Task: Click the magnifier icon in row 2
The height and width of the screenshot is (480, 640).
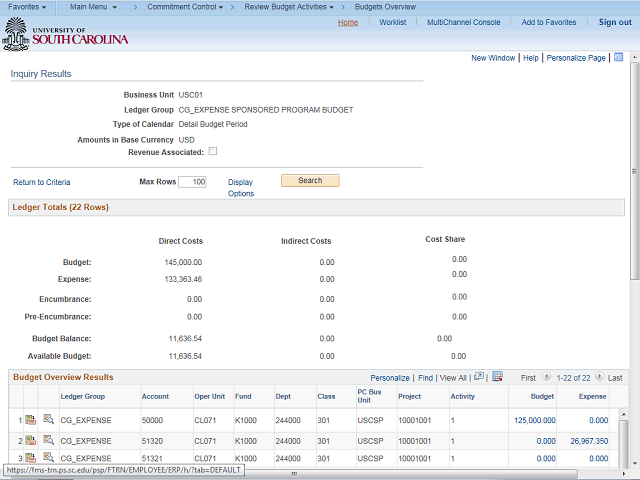Action: point(48,440)
